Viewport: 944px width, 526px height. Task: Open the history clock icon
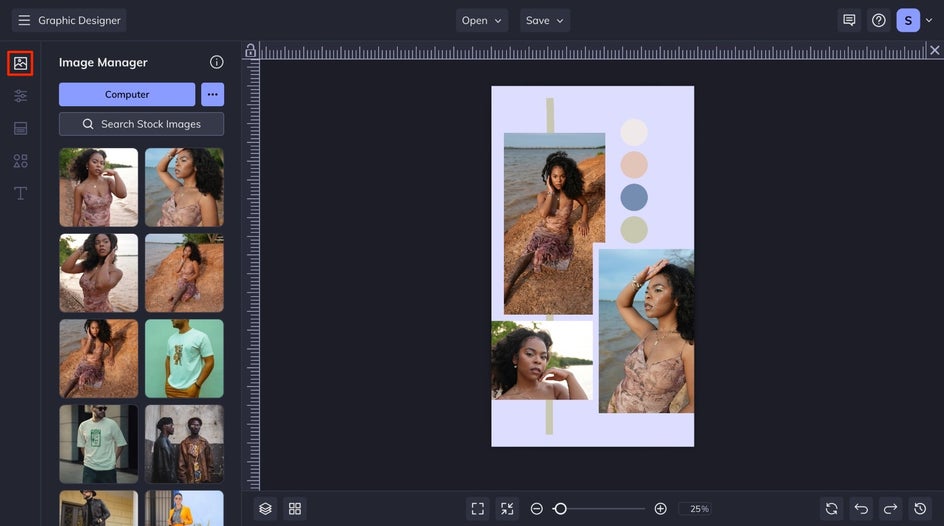click(x=920, y=509)
